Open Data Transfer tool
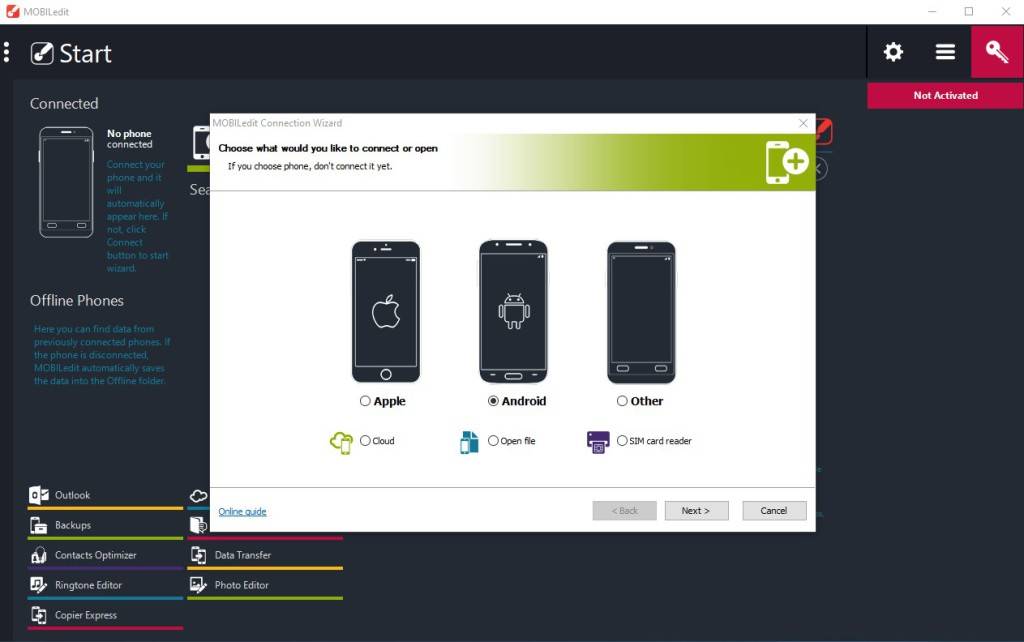 (265, 555)
